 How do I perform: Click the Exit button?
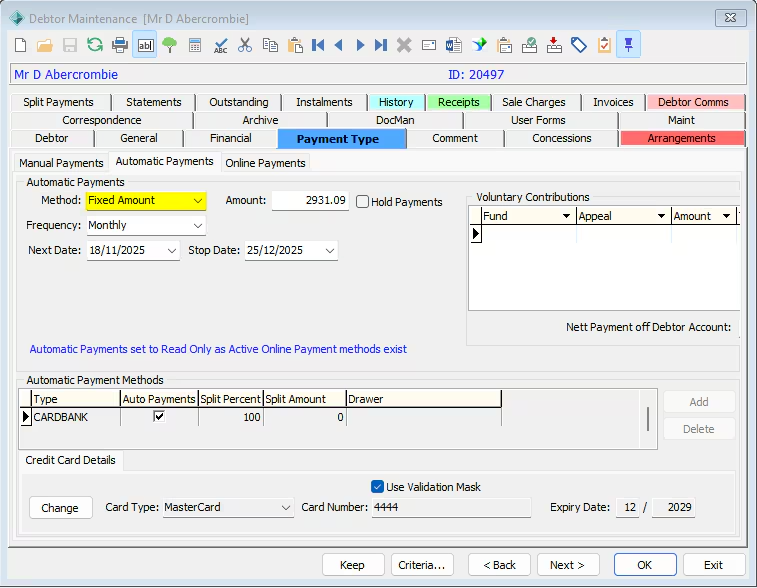(x=714, y=565)
